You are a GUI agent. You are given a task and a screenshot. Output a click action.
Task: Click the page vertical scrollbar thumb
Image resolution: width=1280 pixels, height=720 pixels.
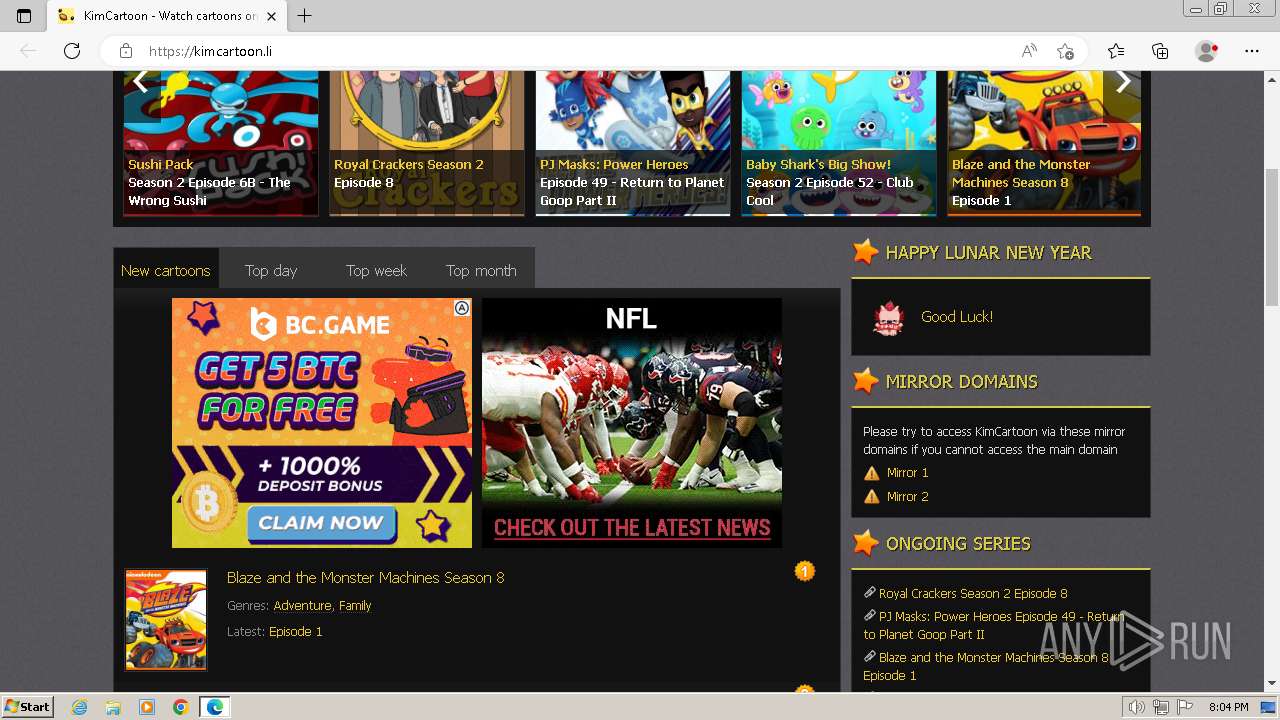(x=1271, y=237)
